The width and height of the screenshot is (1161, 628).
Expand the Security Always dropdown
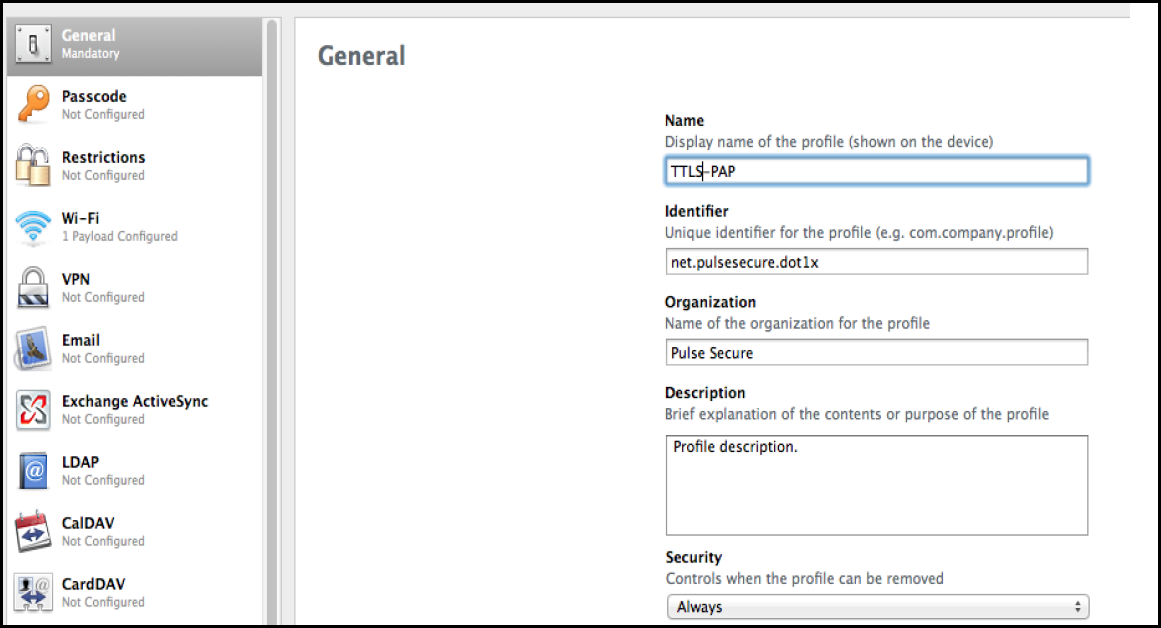pyautogui.click(x=877, y=607)
